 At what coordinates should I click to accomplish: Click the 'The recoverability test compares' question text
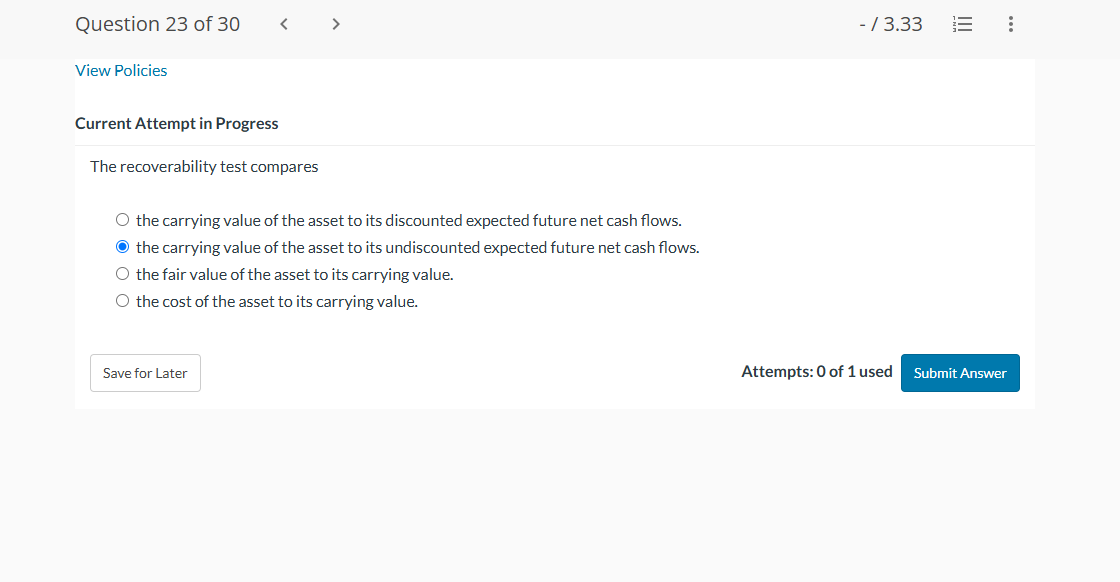(204, 166)
